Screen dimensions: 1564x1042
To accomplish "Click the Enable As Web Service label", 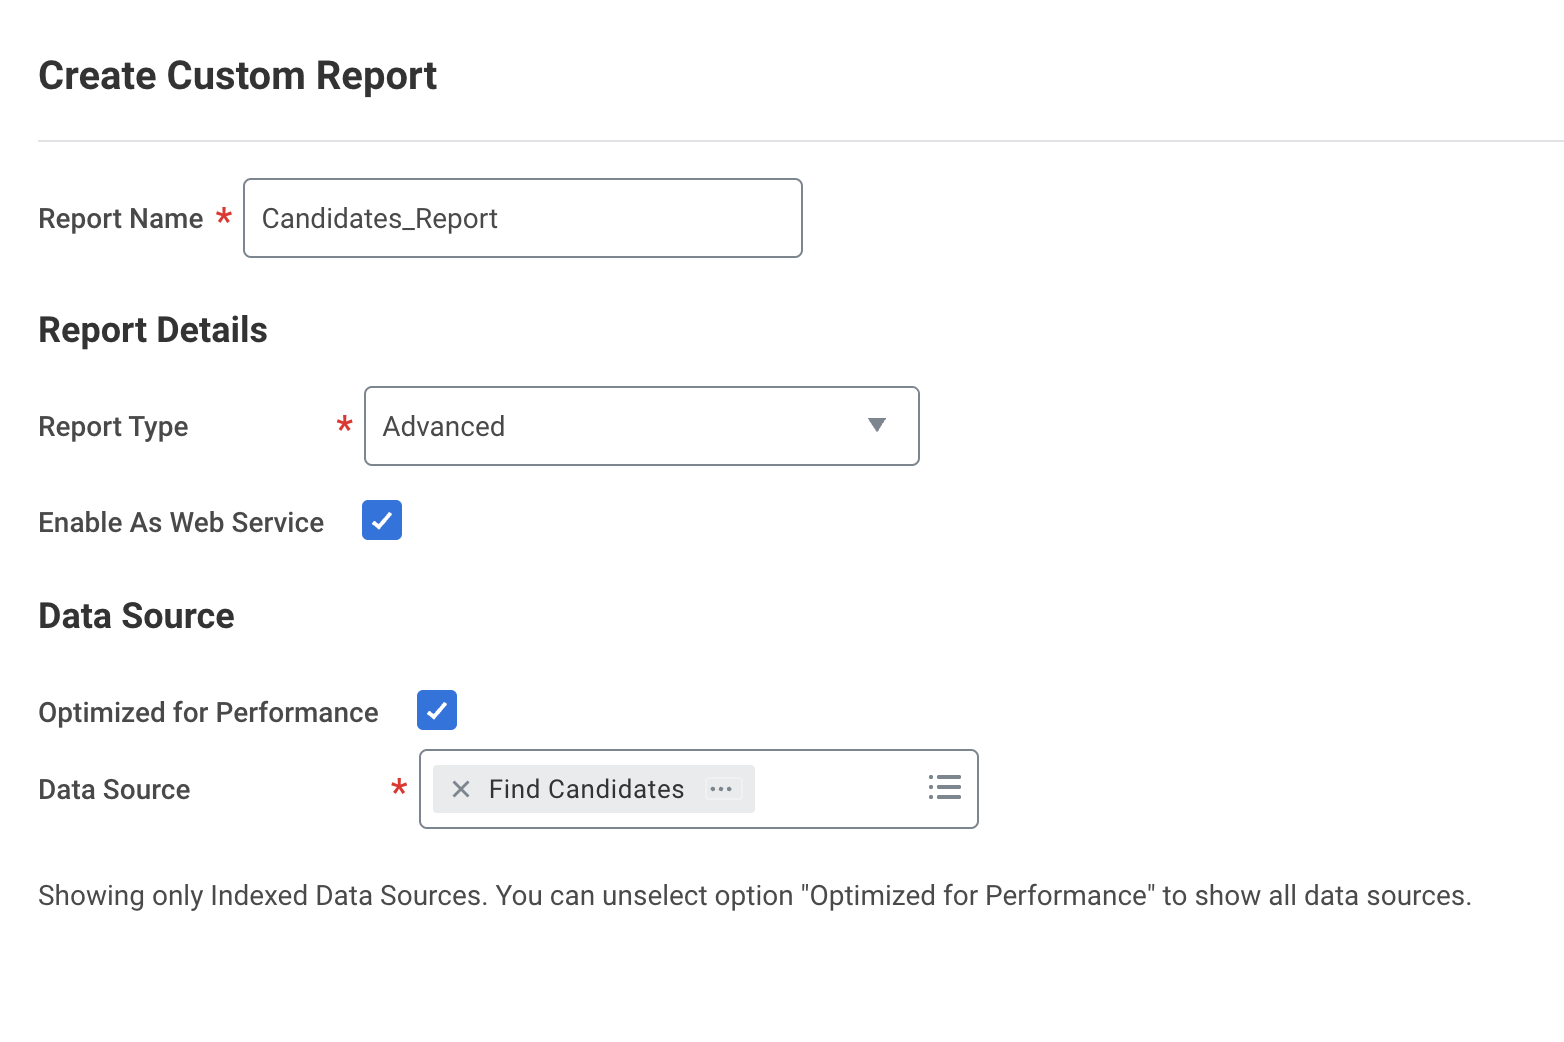I will pyautogui.click(x=181, y=523).
